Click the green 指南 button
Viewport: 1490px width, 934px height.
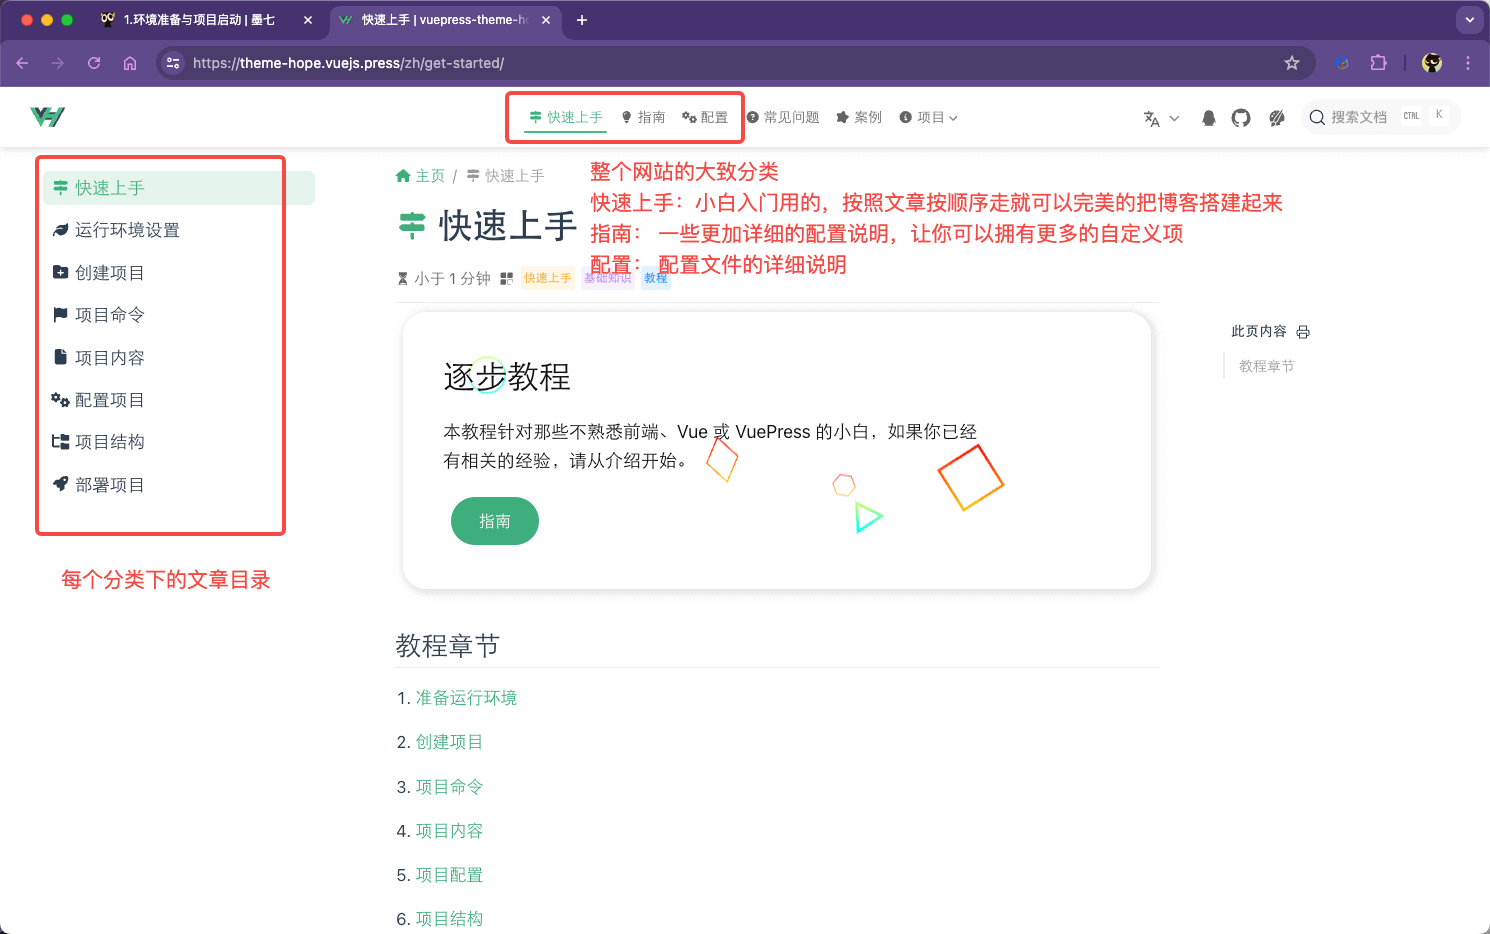(495, 521)
